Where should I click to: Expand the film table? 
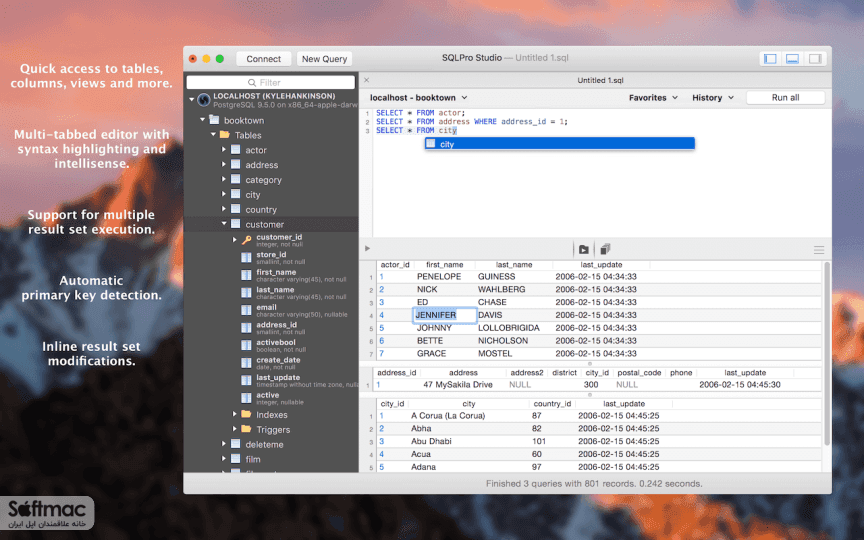pos(224,458)
